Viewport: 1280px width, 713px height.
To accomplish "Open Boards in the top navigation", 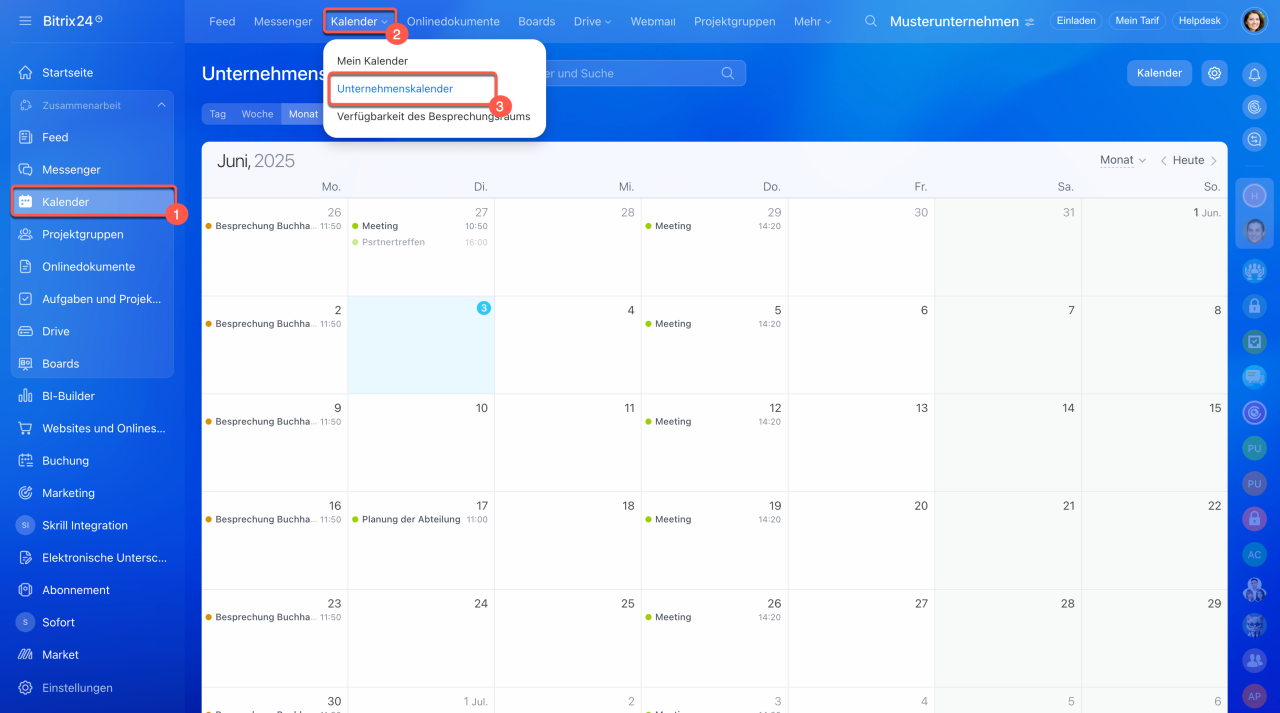I will tap(537, 22).
